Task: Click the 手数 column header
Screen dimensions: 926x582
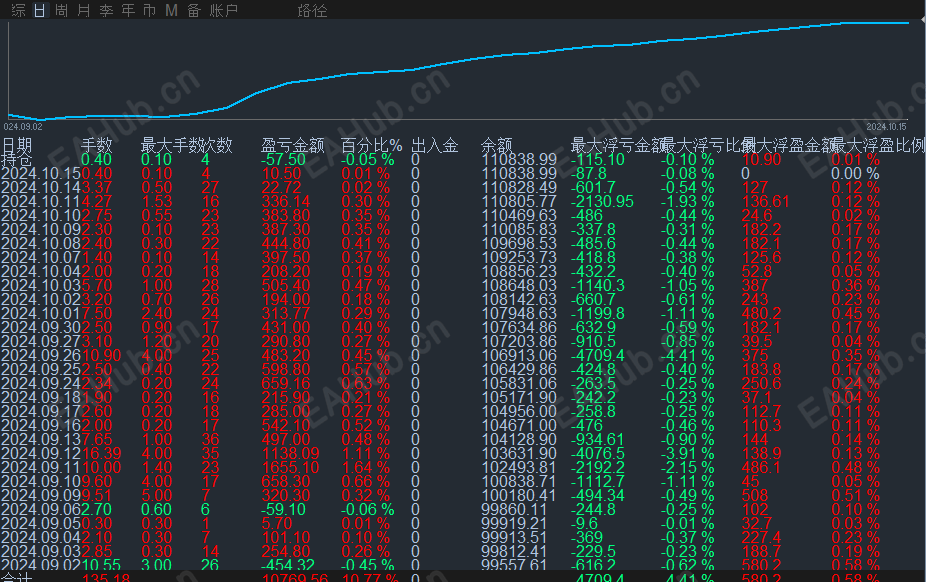Action: click(x=97, y=145)
